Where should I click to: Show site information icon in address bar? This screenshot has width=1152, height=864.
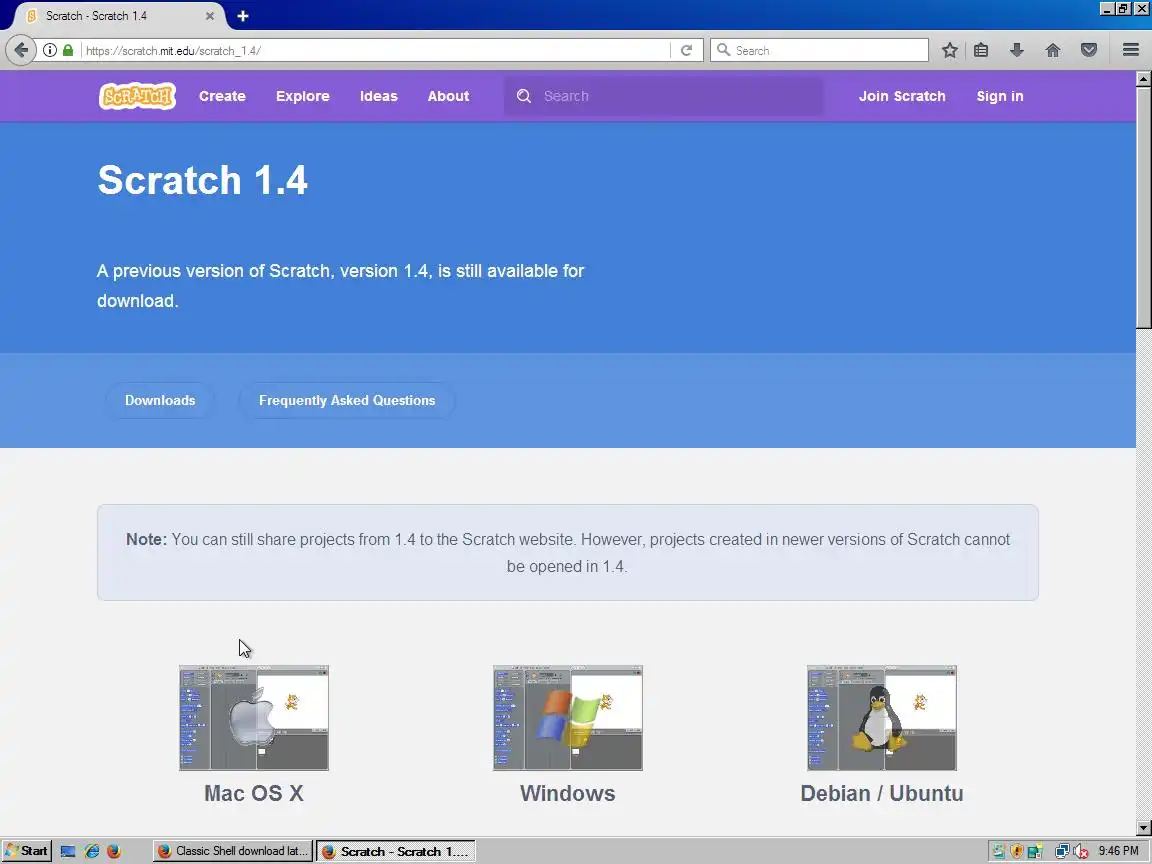click(49, 50)
